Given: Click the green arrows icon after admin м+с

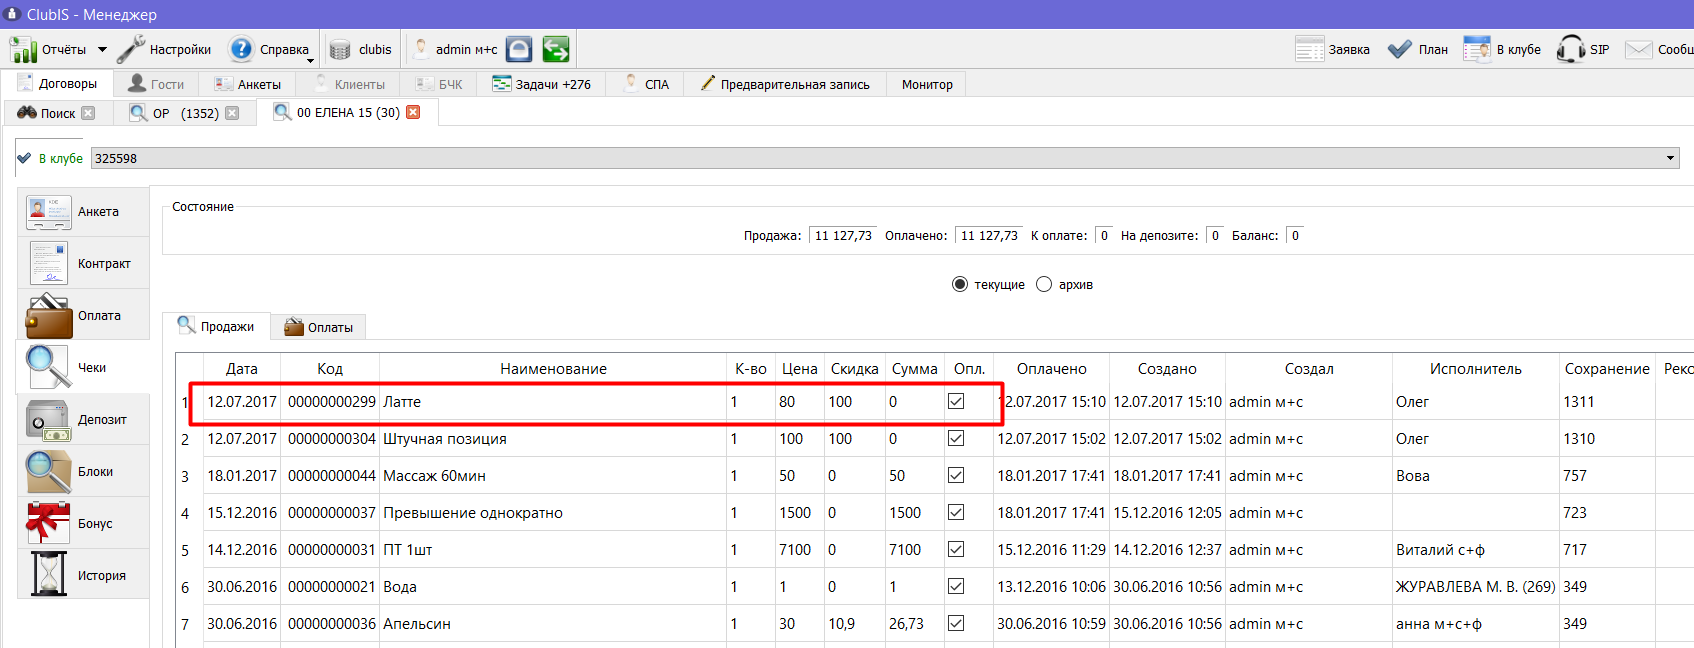Looking at the screenshot, I should pos(556,49).
